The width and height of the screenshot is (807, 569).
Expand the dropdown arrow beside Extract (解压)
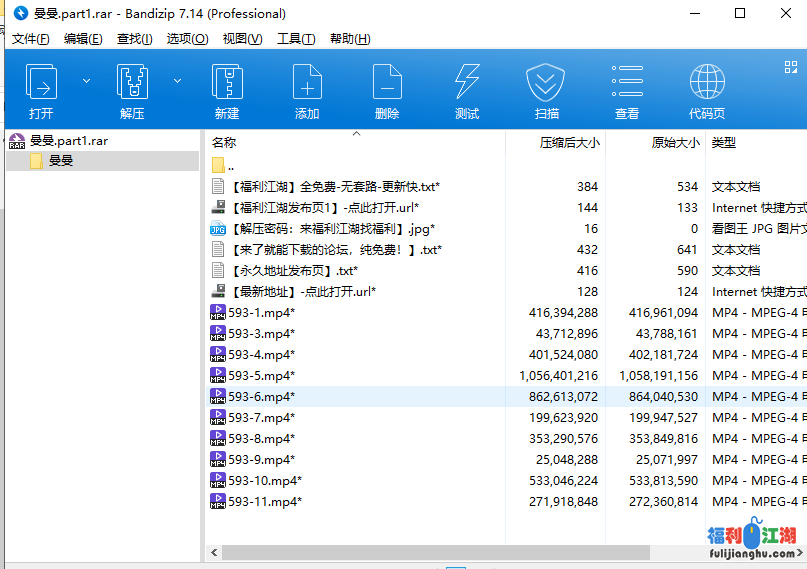[178, 81]
